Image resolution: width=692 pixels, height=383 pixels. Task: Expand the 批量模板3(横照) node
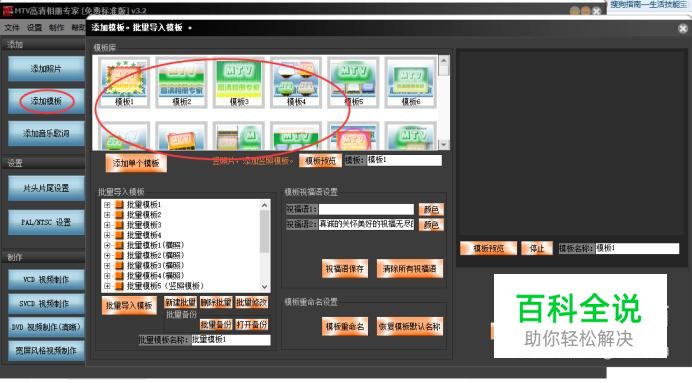pos(107,266)
